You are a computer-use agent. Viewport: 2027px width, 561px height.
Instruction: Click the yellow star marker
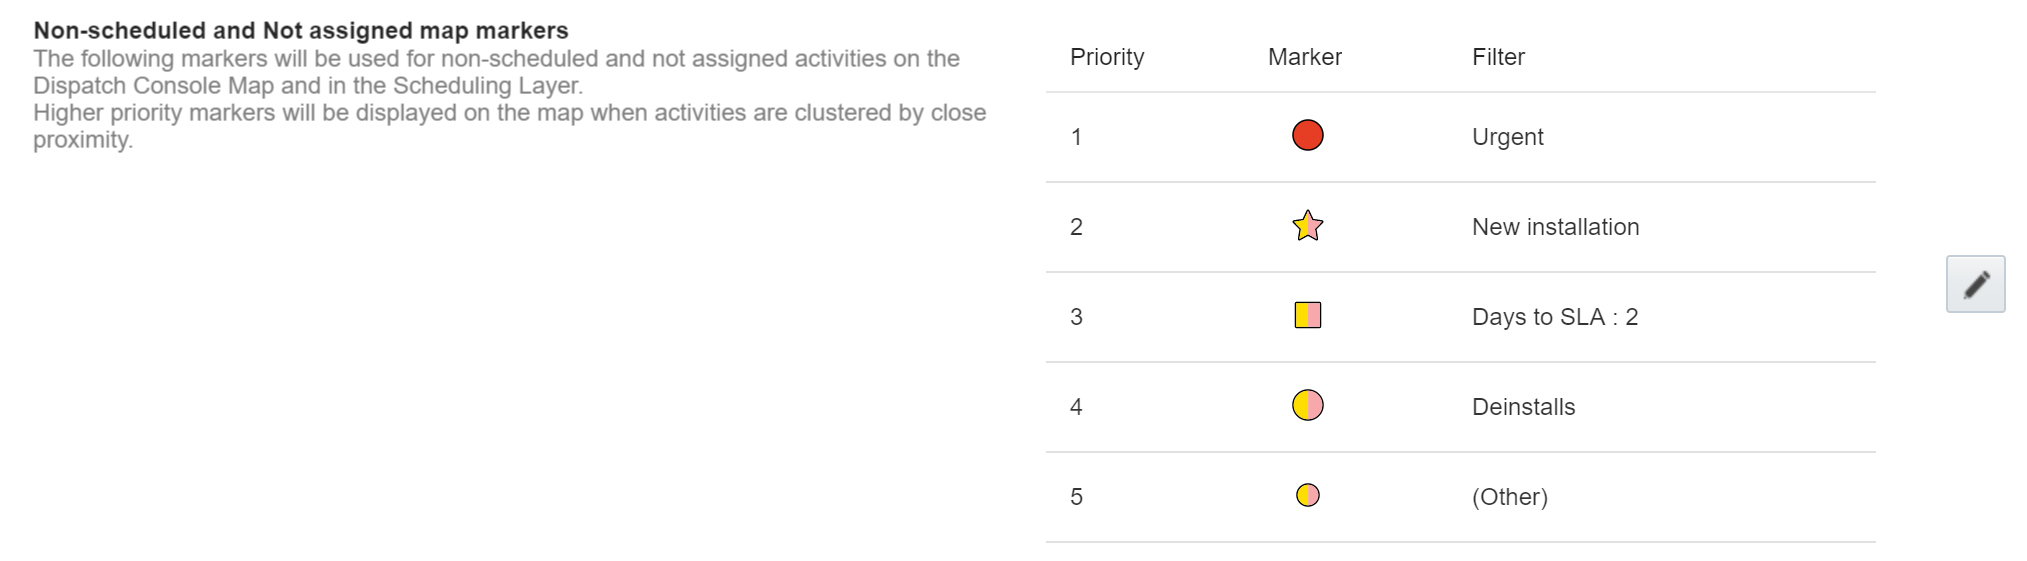pos(1307,226)
